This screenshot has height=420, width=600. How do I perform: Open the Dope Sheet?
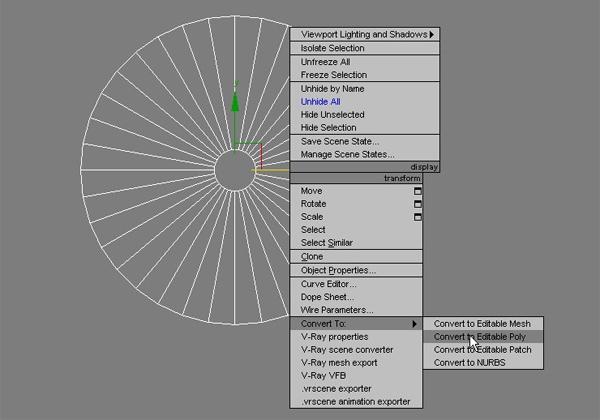click(325, 297)
